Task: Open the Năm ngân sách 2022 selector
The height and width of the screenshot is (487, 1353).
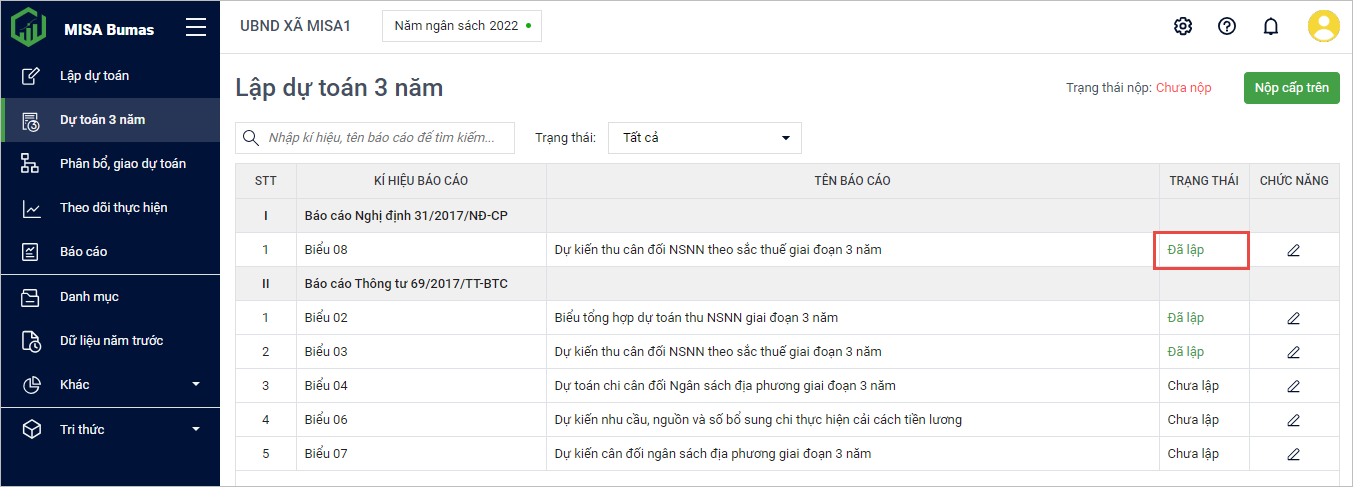Action: (461, 26)
